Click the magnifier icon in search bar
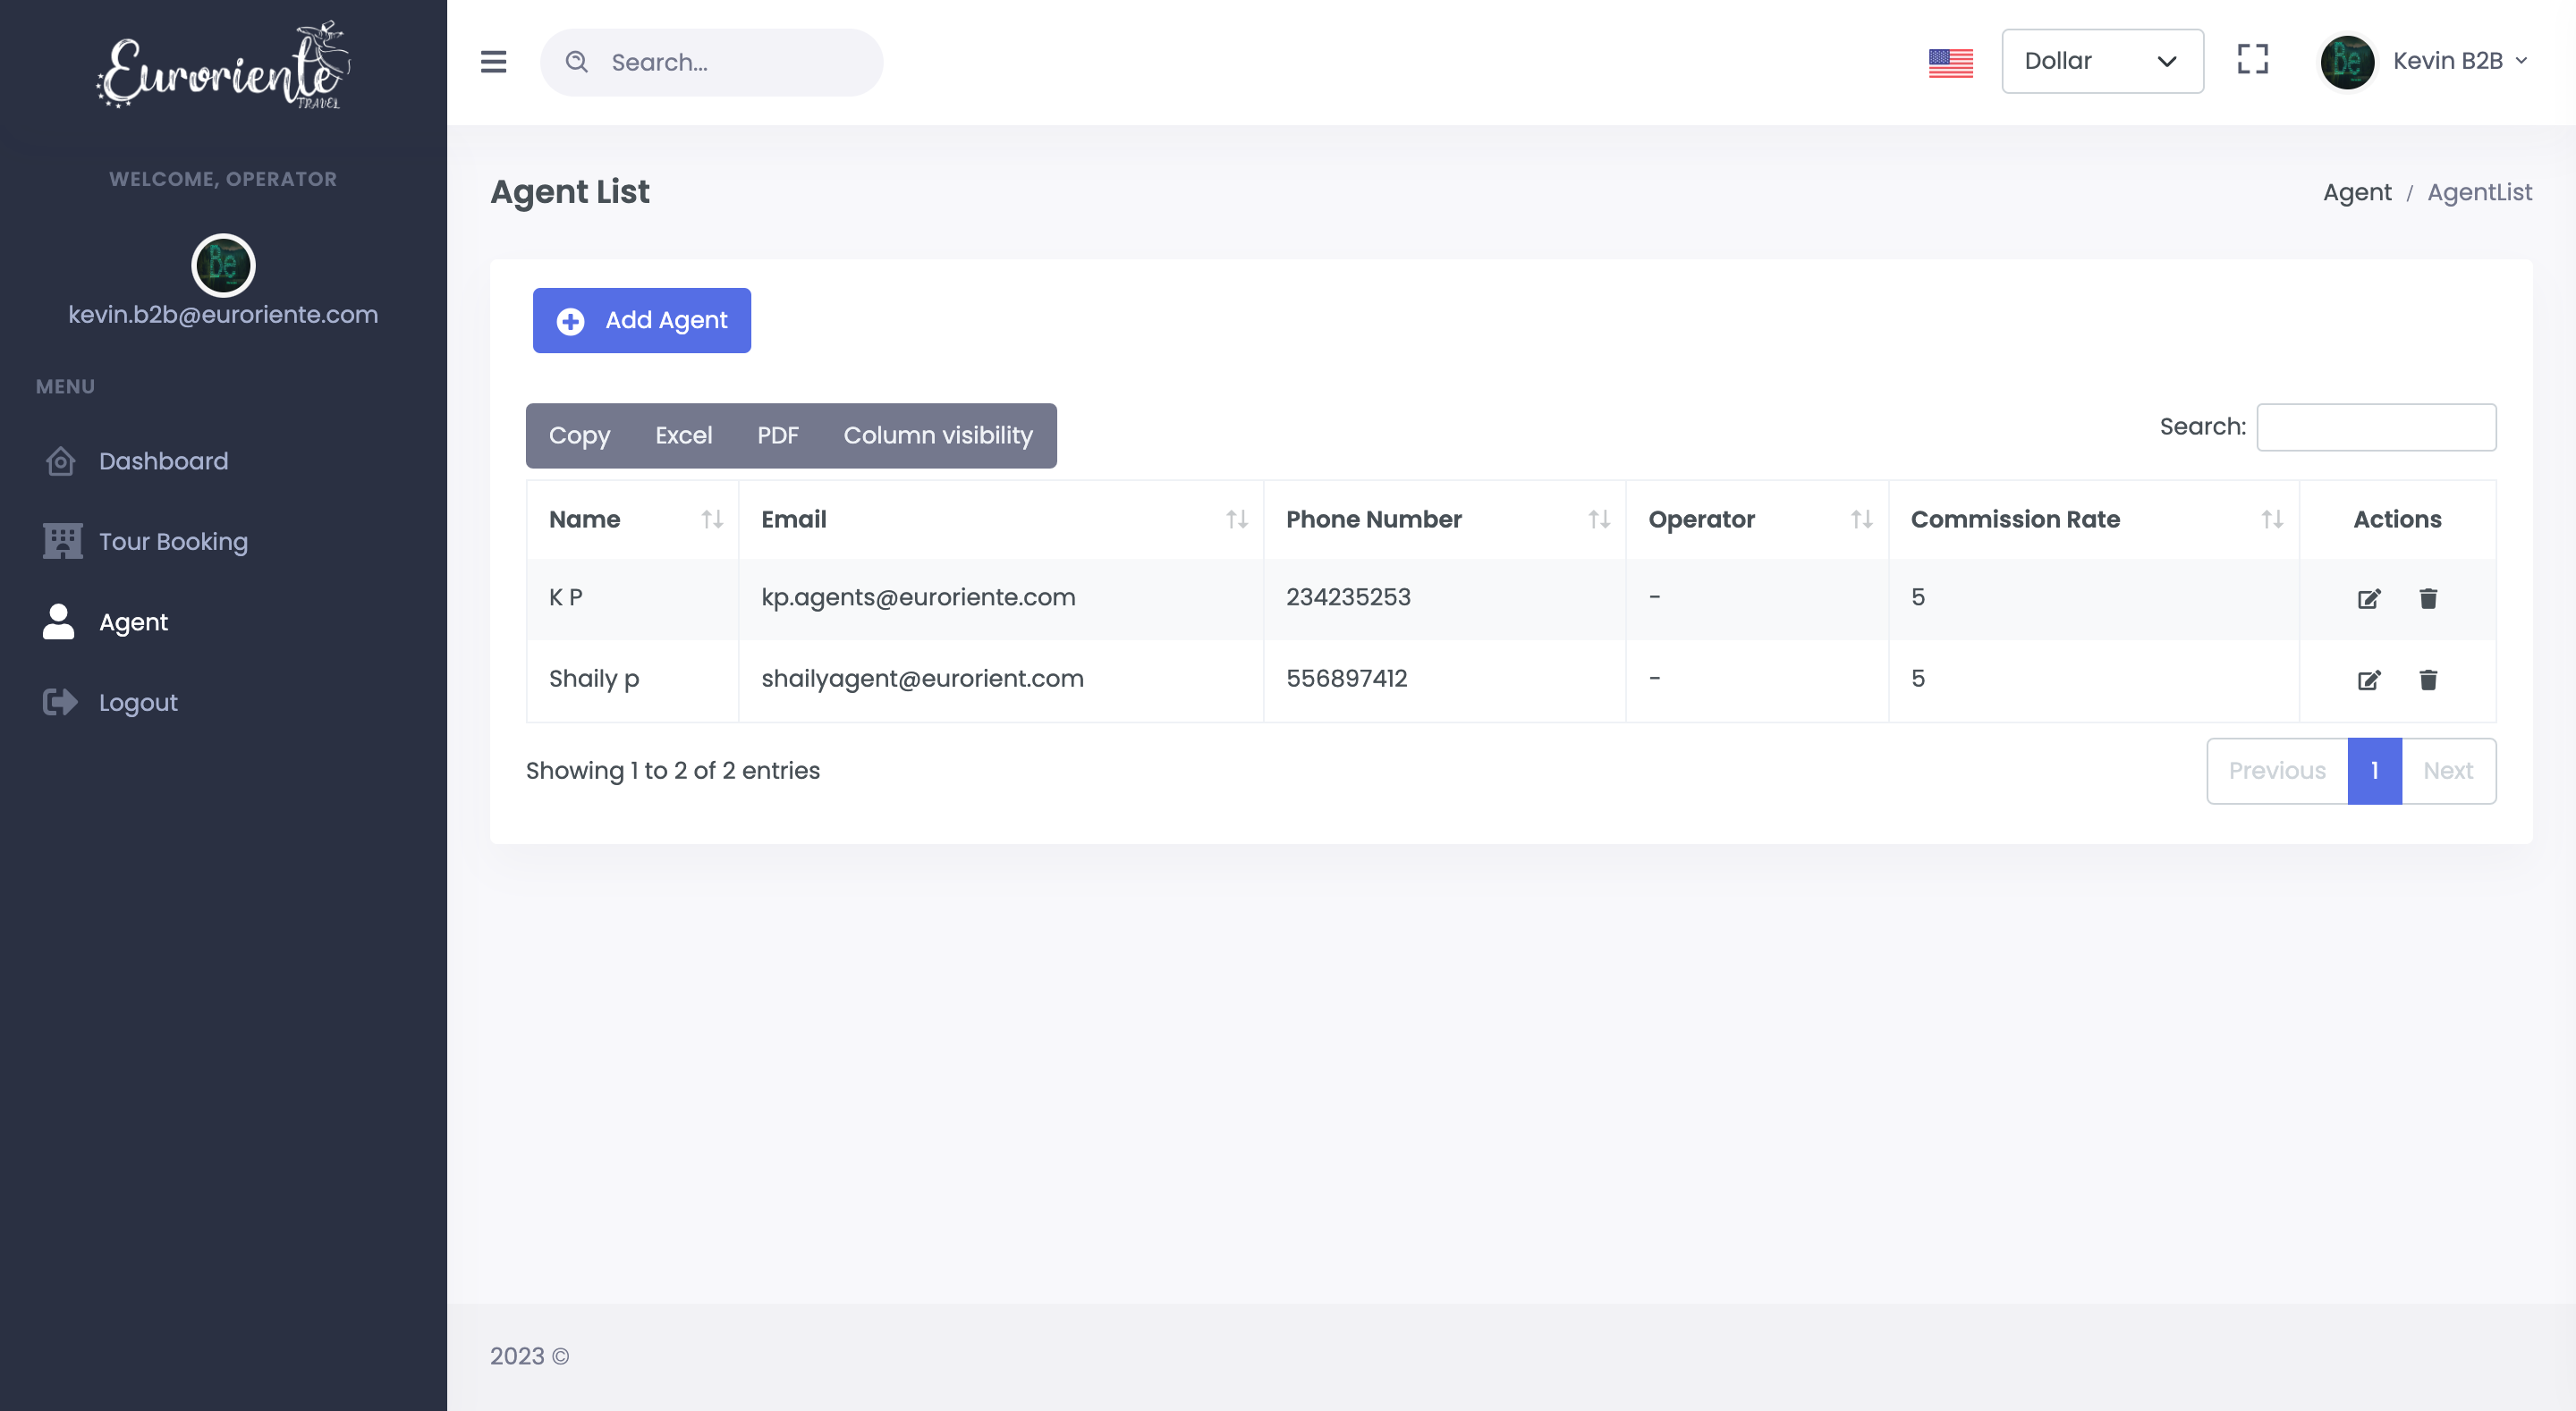The width and height of the screenshot is (2576, 1411). (577, 62)
